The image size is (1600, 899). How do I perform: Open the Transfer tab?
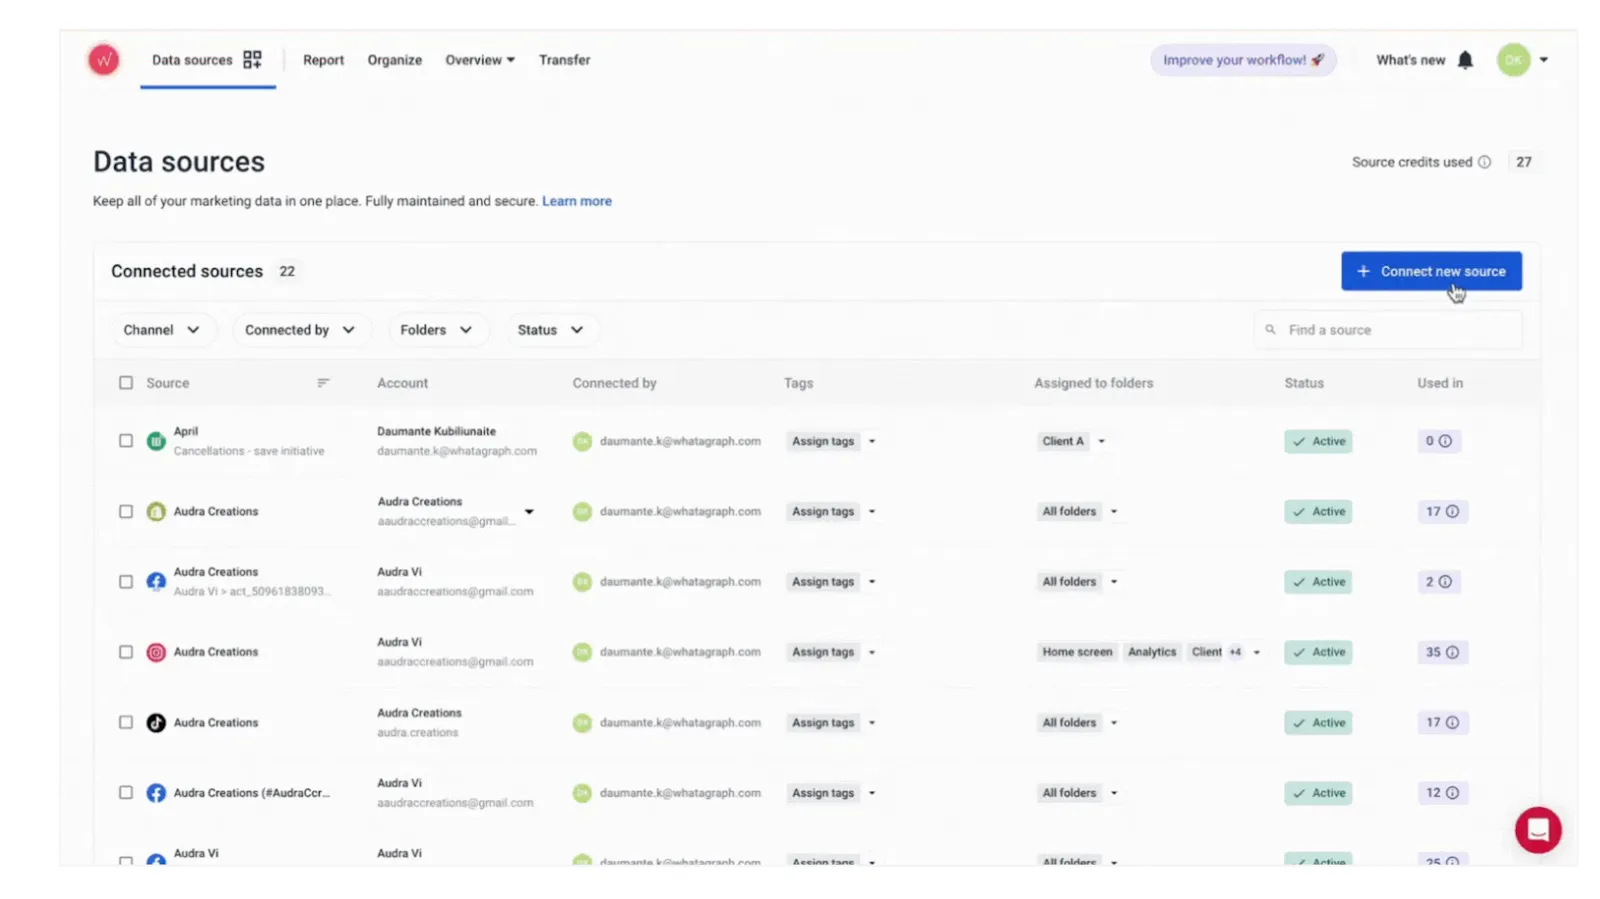tap(564, 60)
